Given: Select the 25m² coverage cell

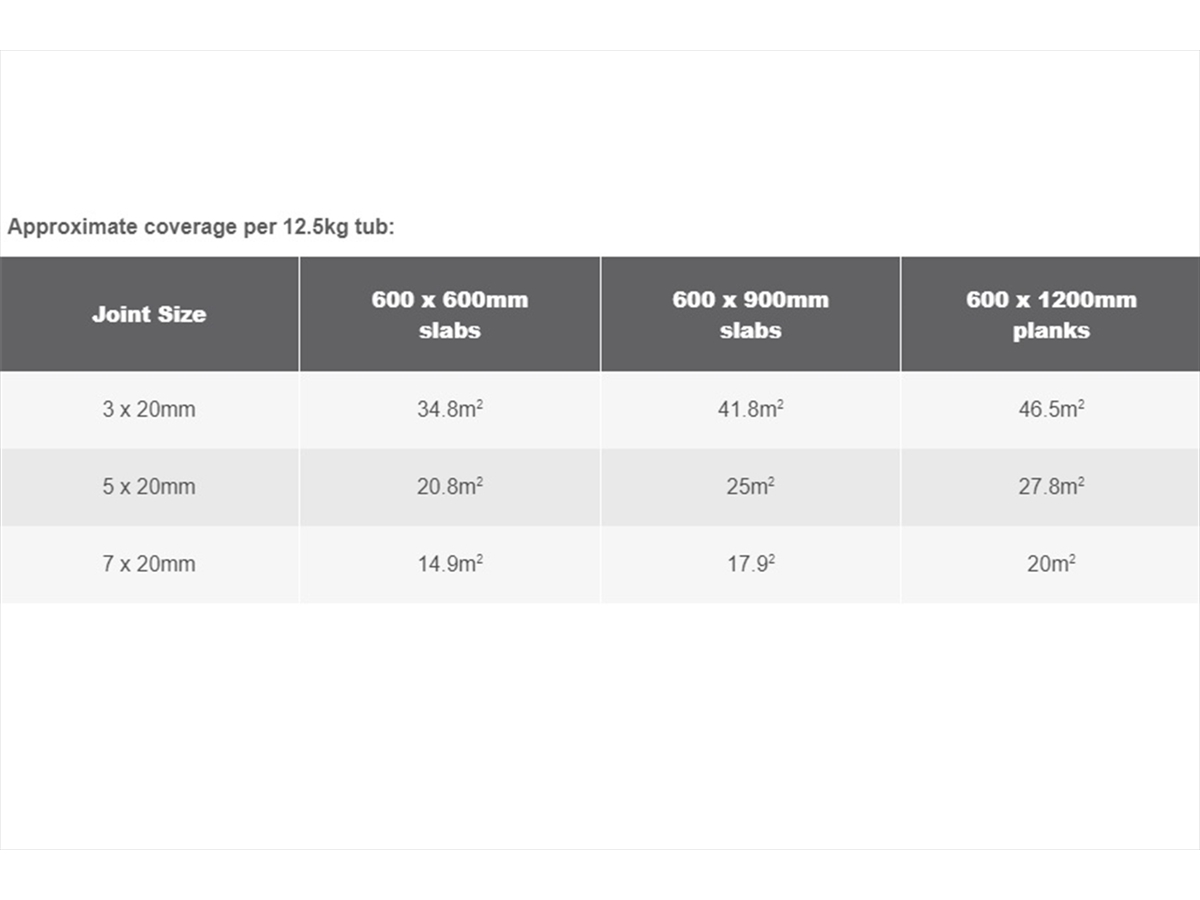Looking at the screenshot, I should point(750,487).
